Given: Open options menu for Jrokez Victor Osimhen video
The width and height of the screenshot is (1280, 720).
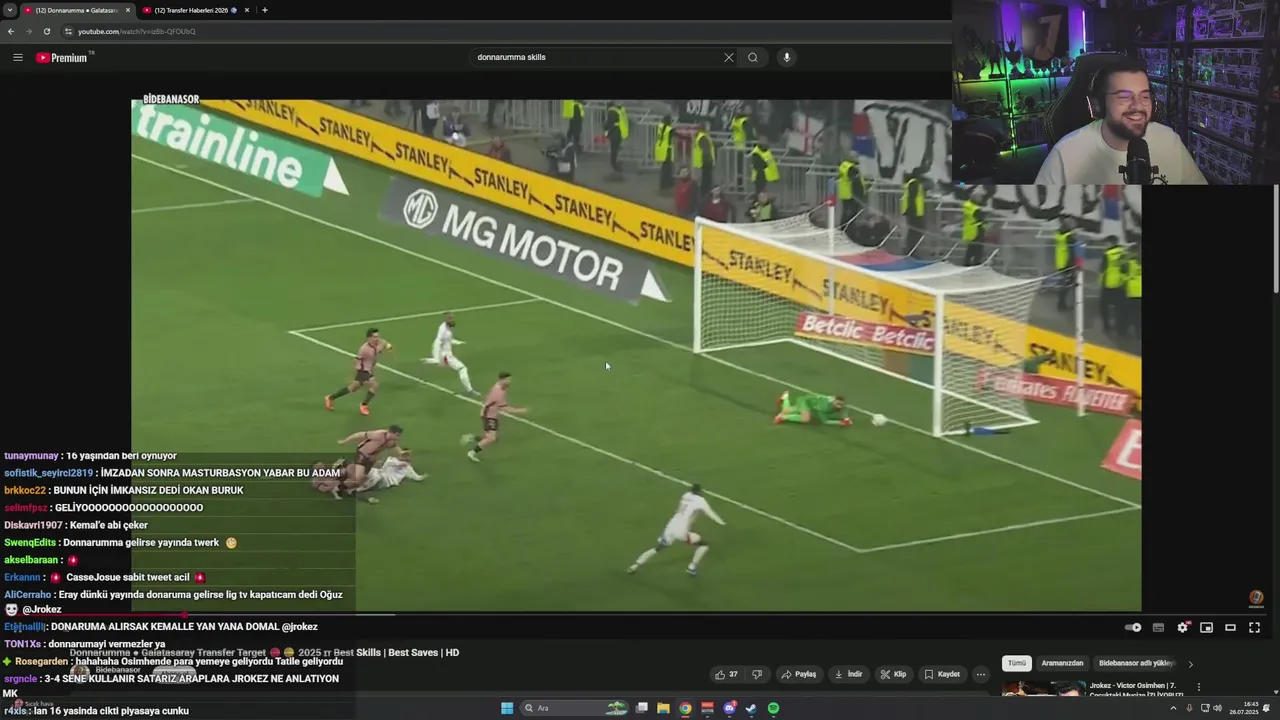Looking at the screenshot, I should click(1199, 687).
